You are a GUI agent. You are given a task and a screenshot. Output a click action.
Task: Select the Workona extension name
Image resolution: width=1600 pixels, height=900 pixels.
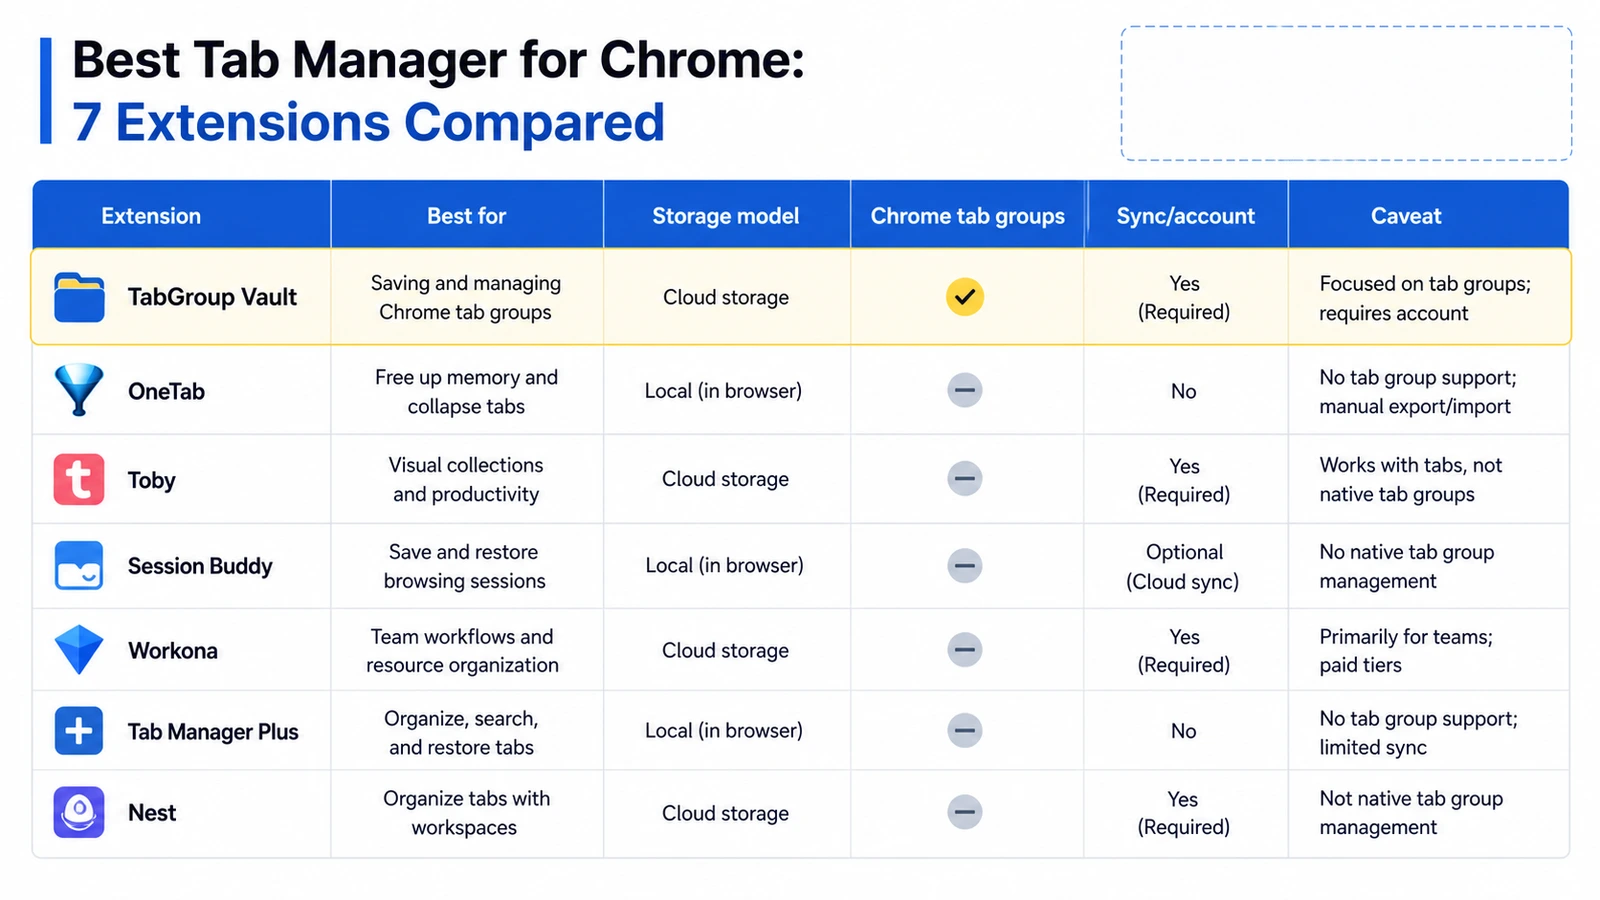coord(173,651)
